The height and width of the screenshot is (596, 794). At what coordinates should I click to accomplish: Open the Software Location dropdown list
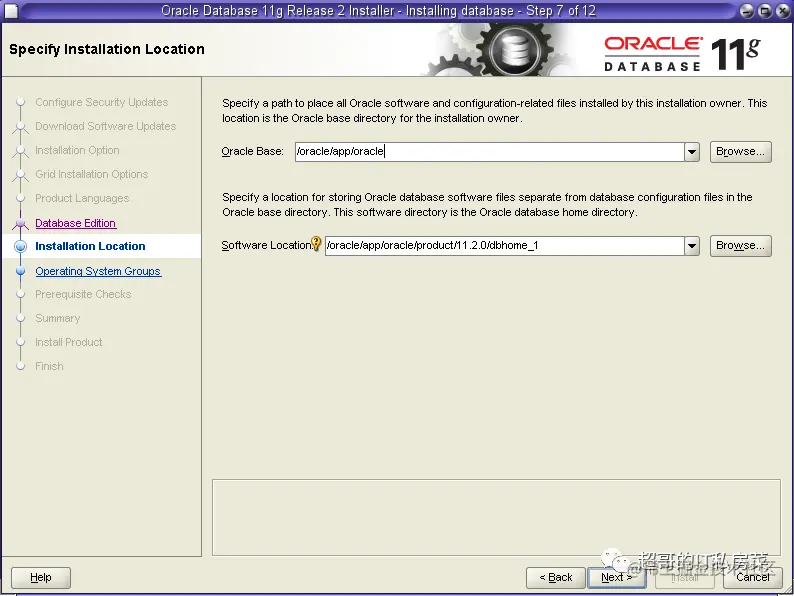(x=692, y=246)
